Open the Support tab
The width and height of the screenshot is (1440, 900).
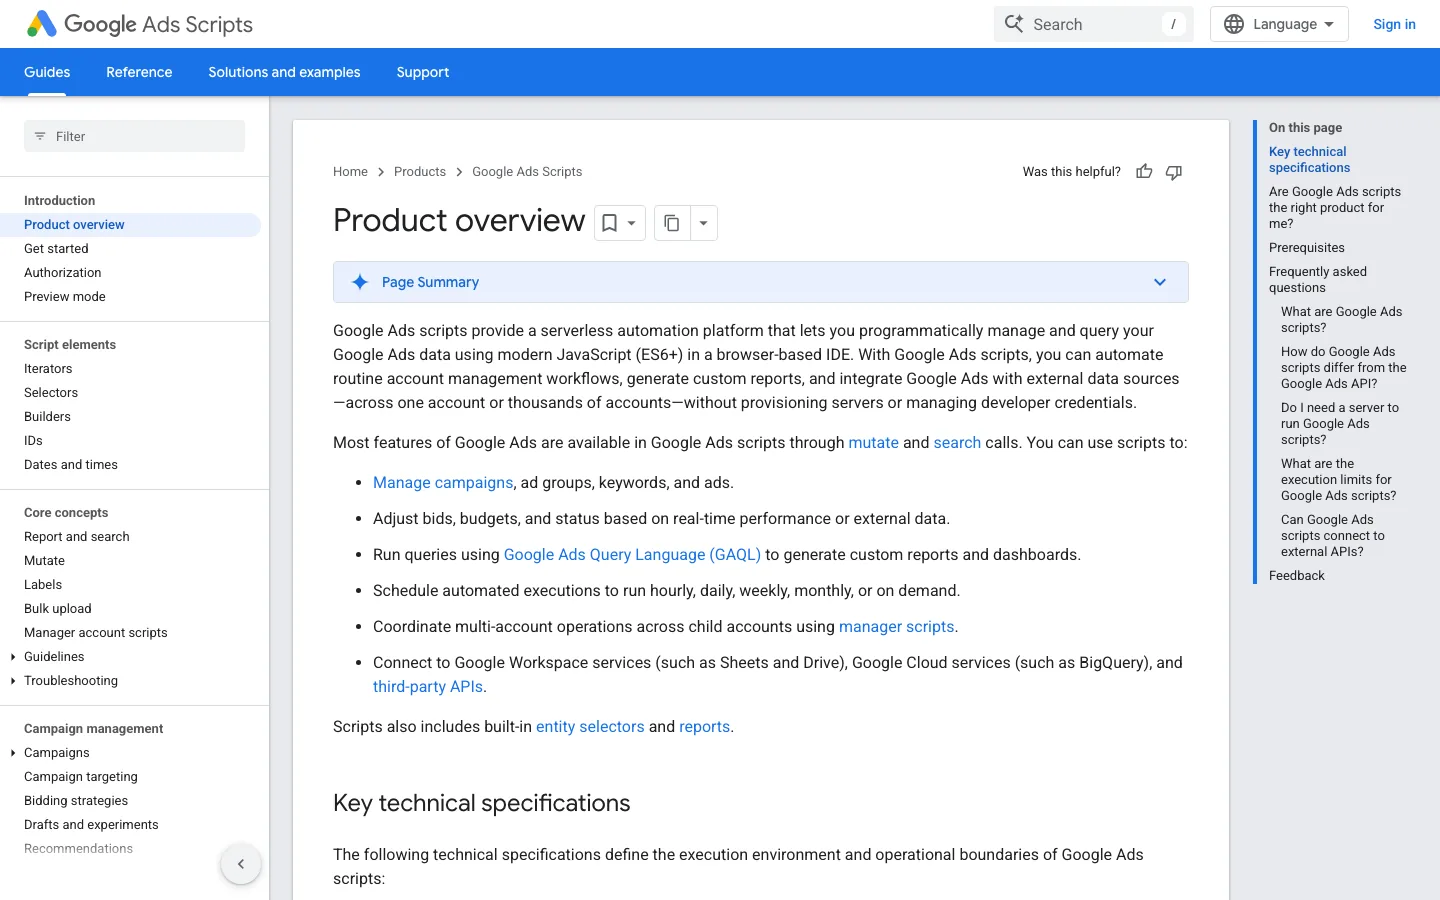point(423,72)
